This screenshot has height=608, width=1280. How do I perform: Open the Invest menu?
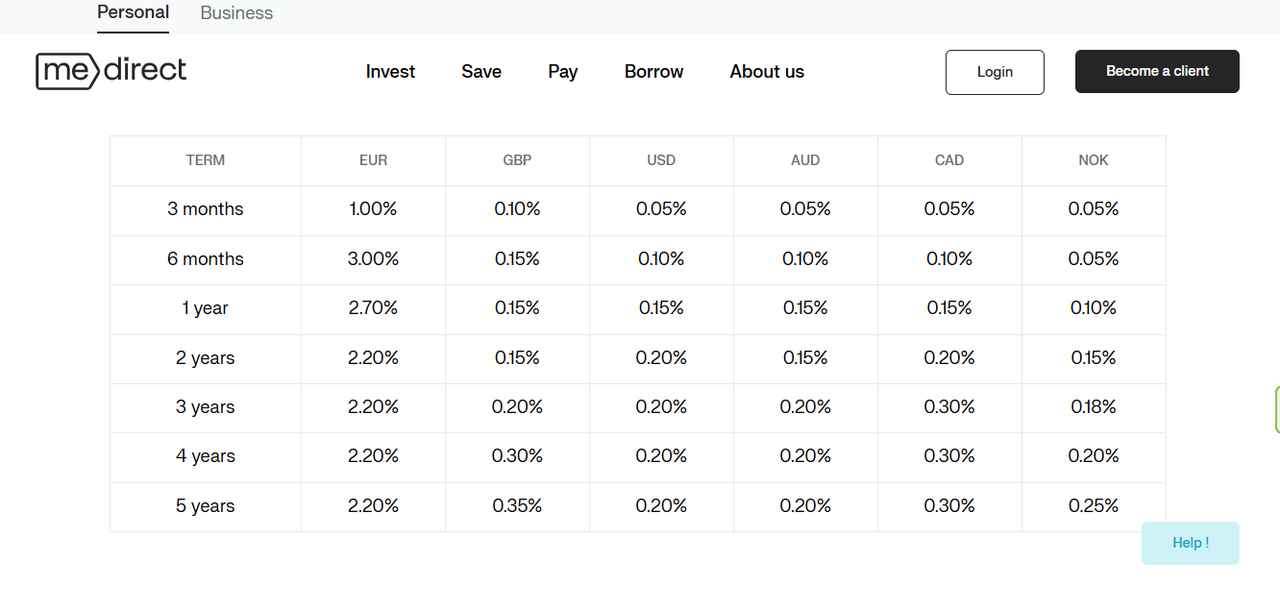tap(390, 72)
